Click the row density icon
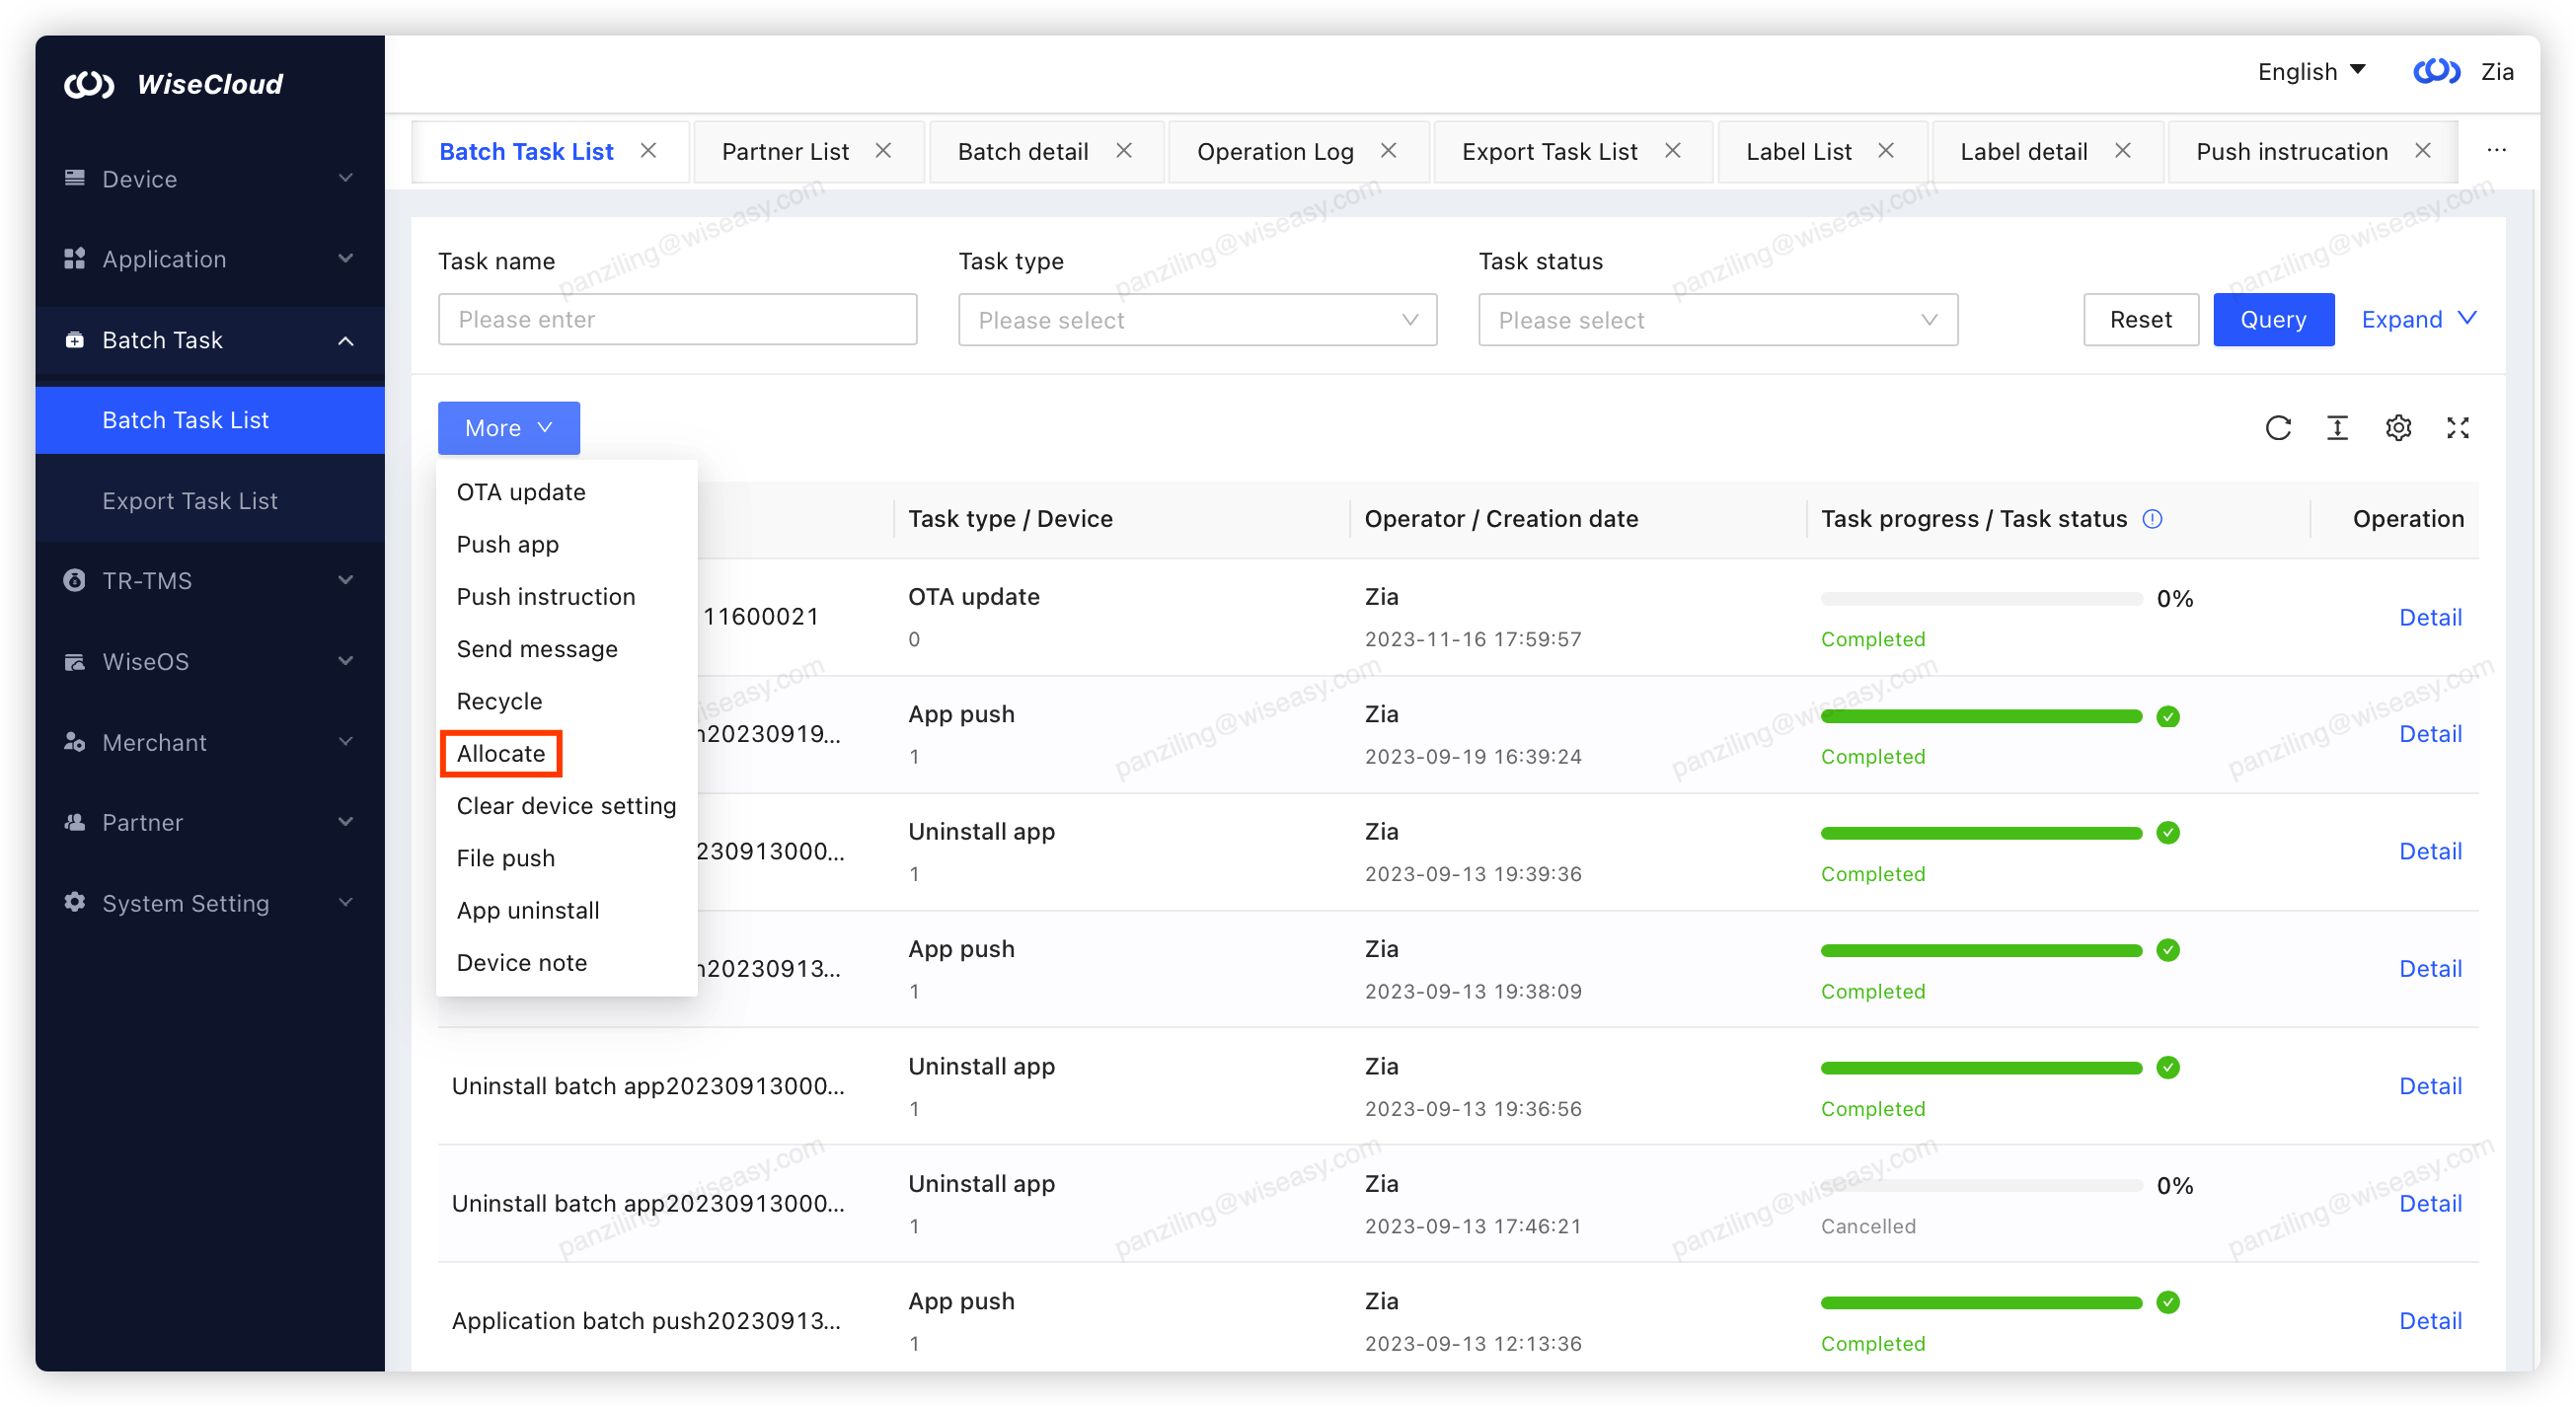The width and height of the screenshot is (2576, 1407). [x=2337, y=428]
